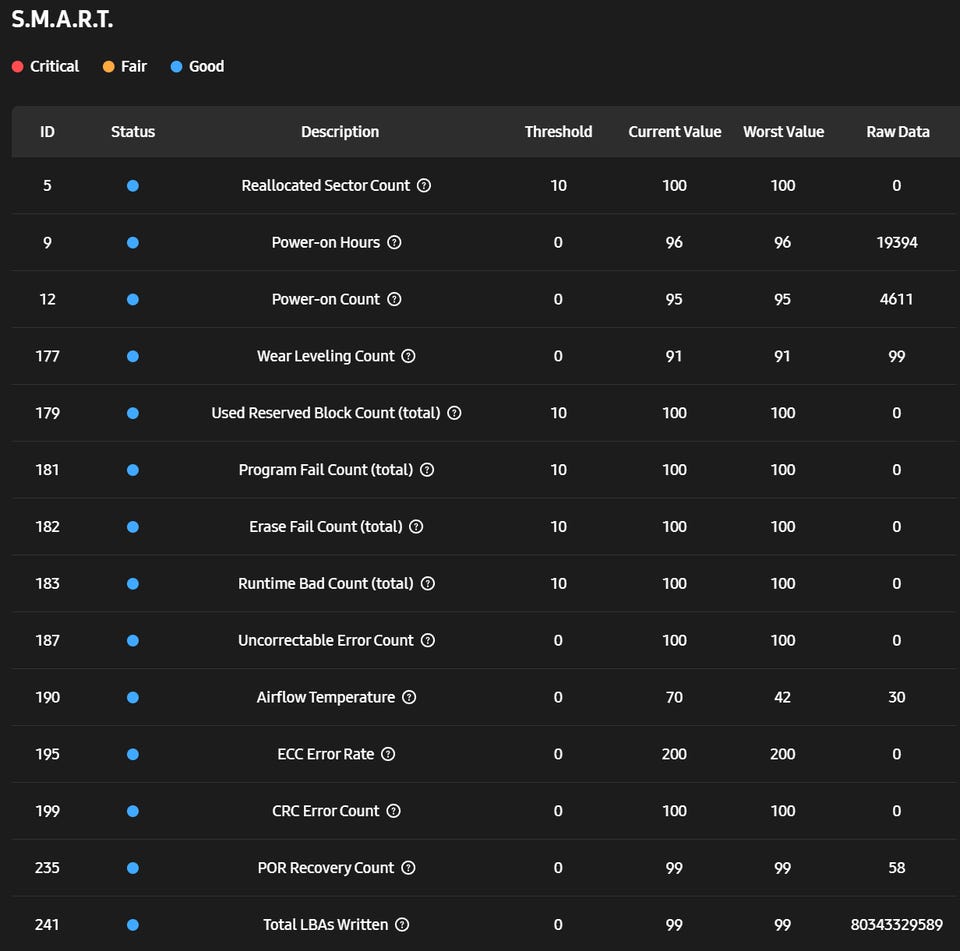Click help icon for Uncorrectable Error Count
The width and height of the screenshot is (960, 951).
pyautogui.click(x=428, y=641)
